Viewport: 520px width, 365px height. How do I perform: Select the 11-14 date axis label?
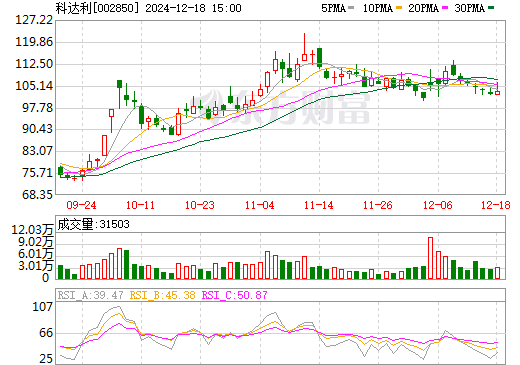pos(319,205)
